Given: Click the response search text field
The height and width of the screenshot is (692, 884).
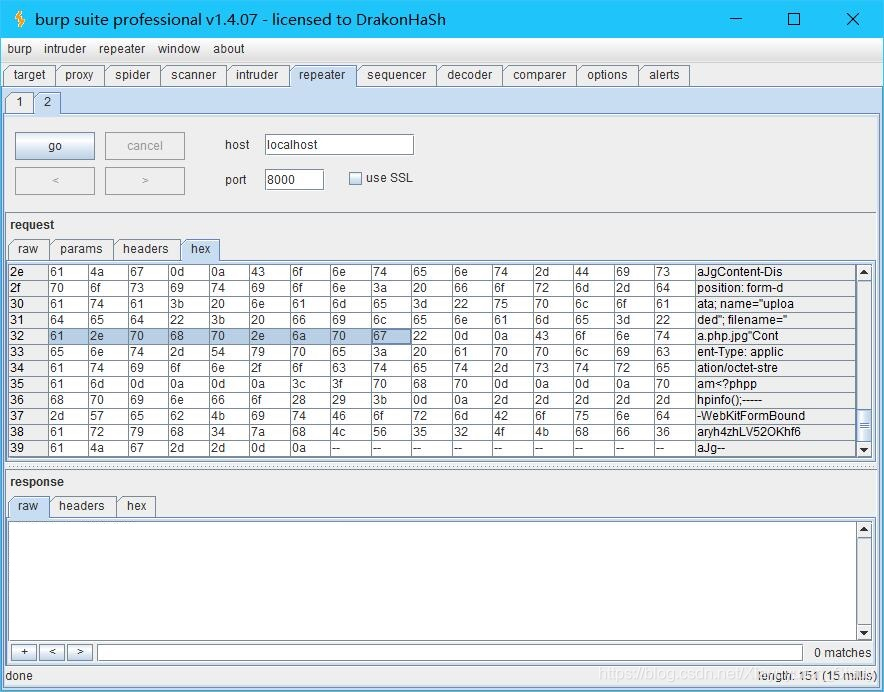Looking at the screenshot, I should [x=450, y=653].
